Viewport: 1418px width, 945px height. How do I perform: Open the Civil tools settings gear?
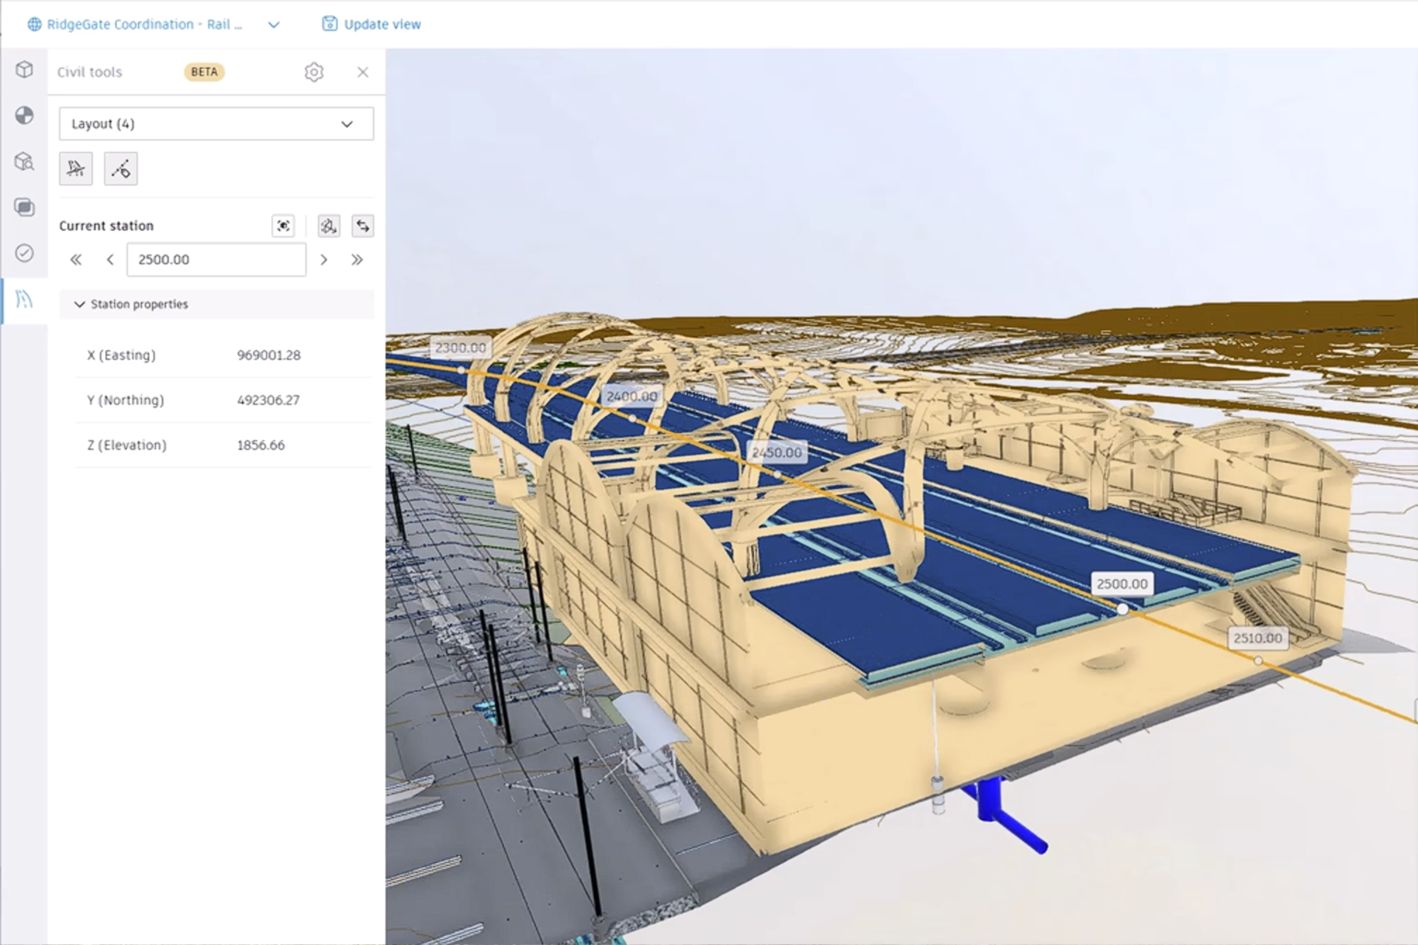click(x=313, y=72)
